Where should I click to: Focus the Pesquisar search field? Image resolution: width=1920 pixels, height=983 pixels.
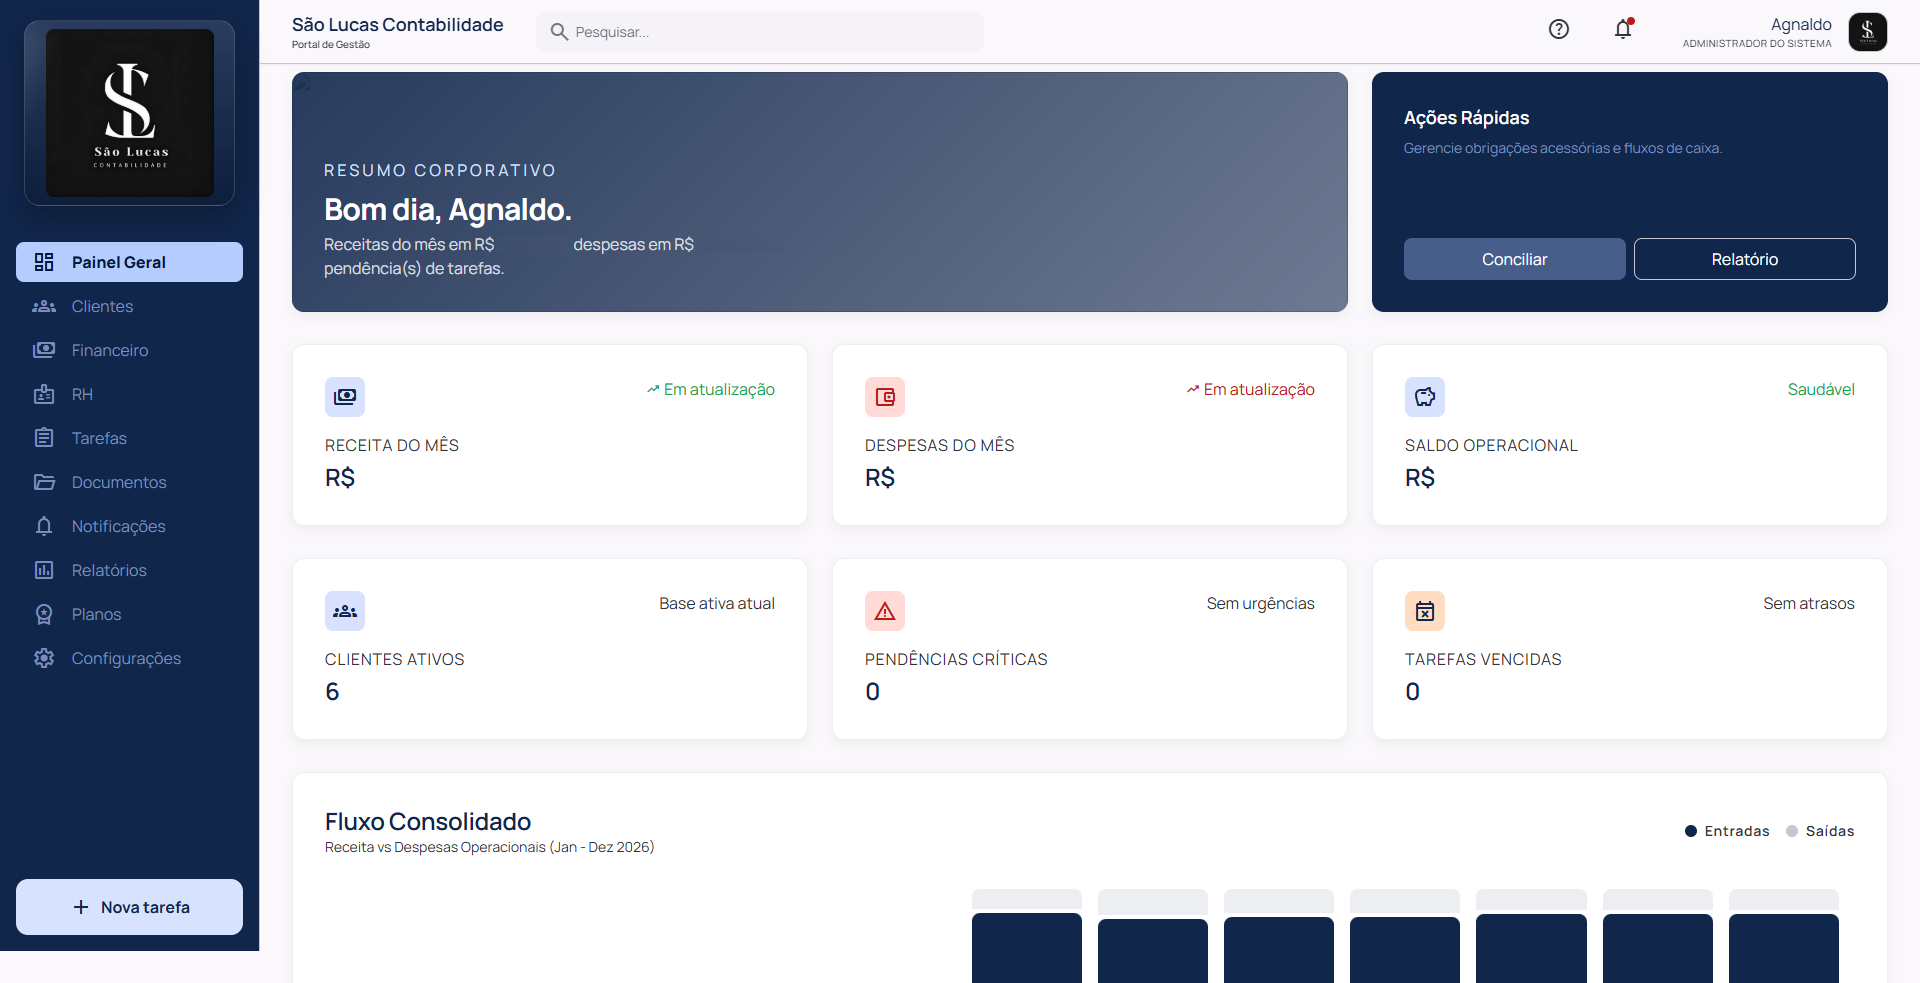760,32
